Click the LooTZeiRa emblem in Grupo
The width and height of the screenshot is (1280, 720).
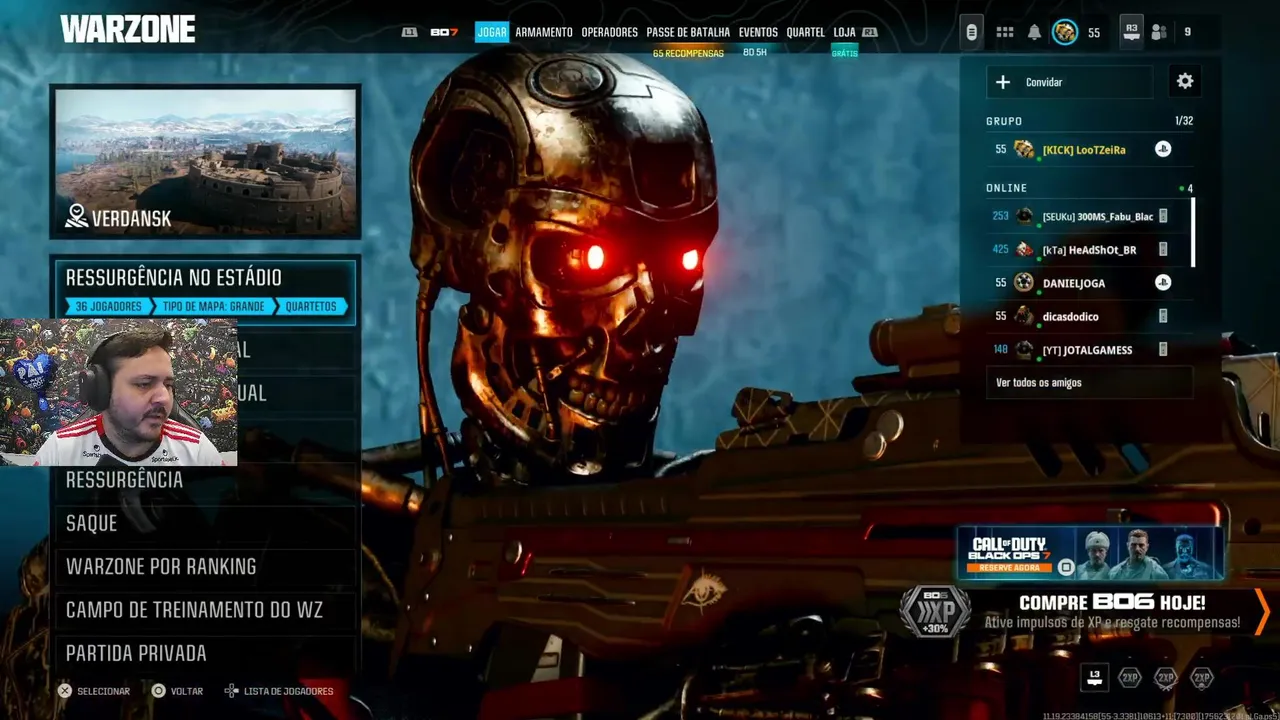pos(1024,149)
